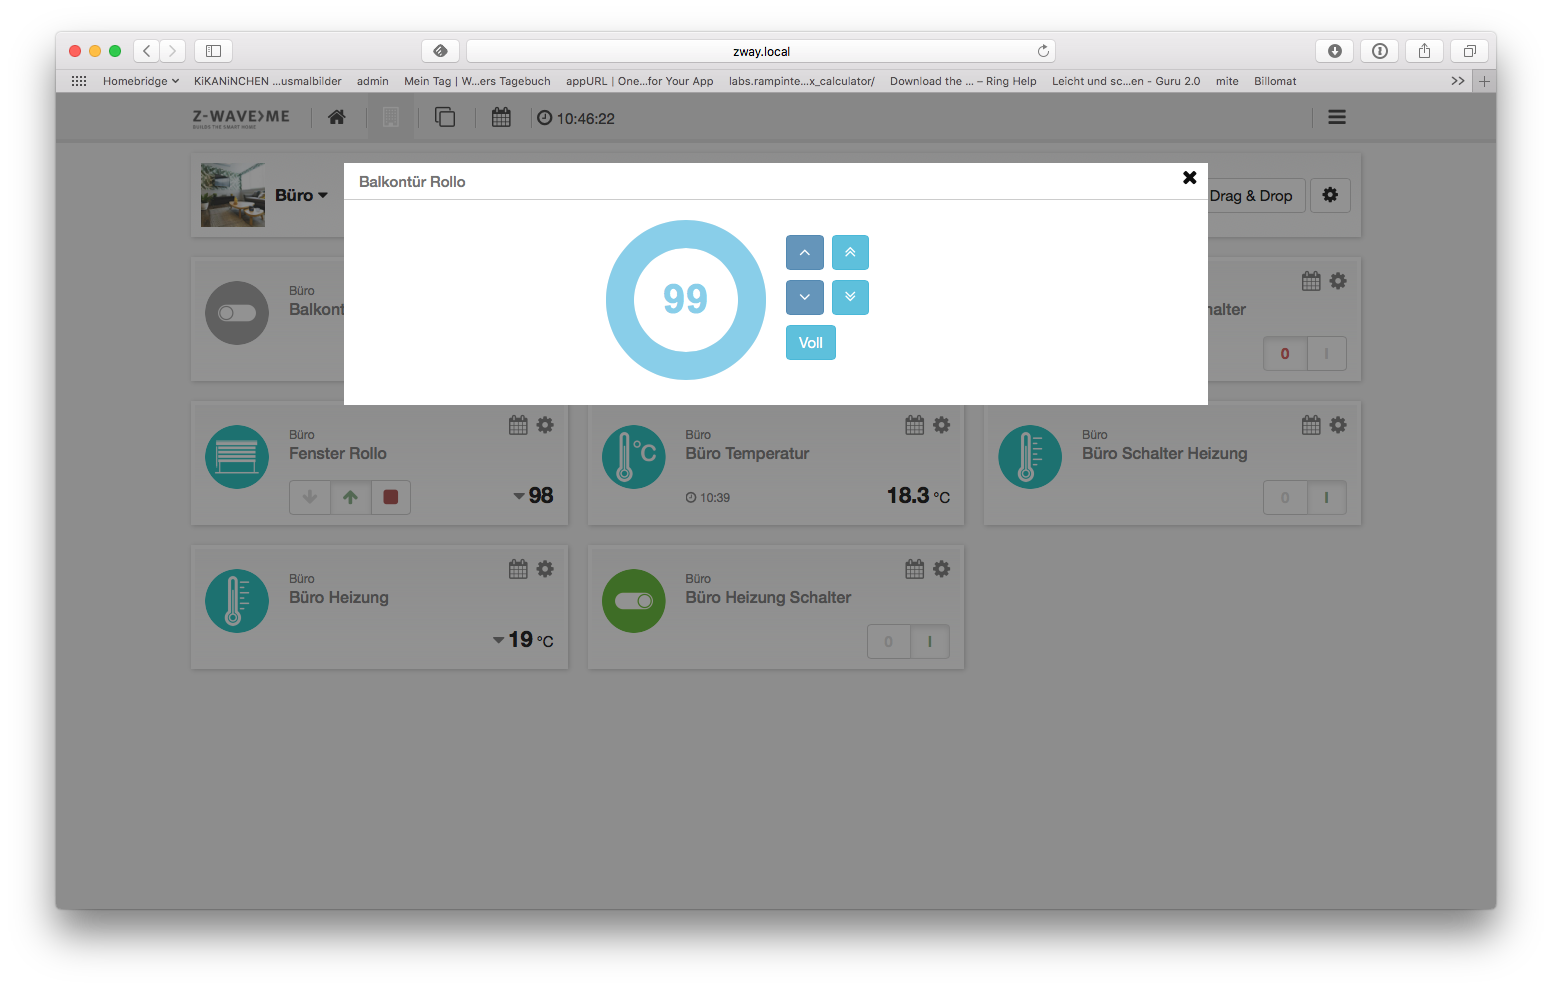1552x989 pixels.
Task: Click the single down arrow button in dialog
Action: pyautogui.click(x=804, y=297)
